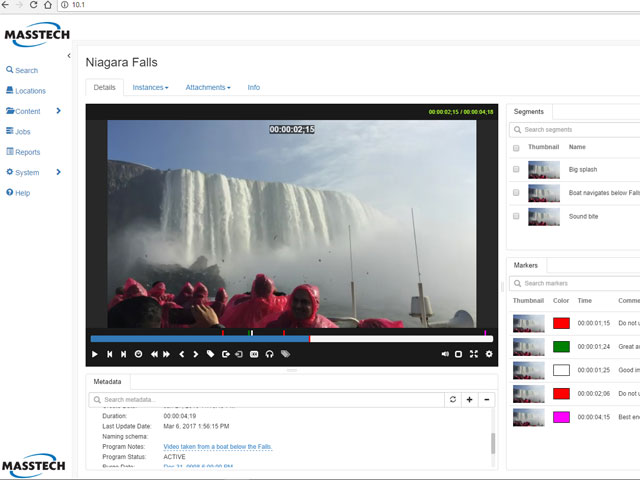The image size is (640, 480).
Task: Check the Big splash segment
Action: tap(516, 169)
